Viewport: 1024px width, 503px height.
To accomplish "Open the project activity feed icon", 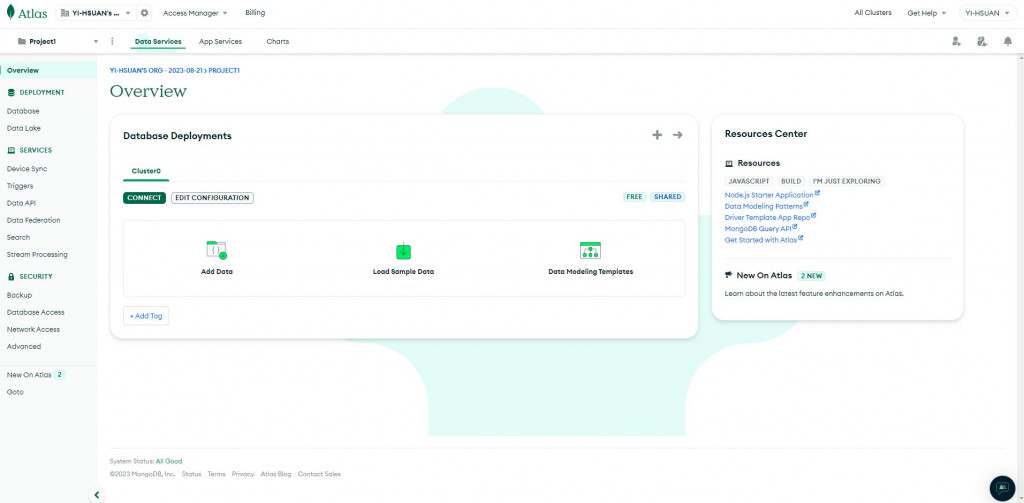I will 982,41.
